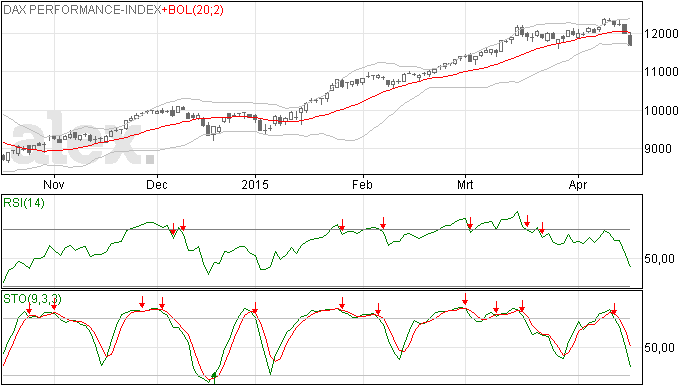The width and height of the screenshot is (690, 387).
Task: Click the STO(9,3,3) indicator label
Action: pos(32,299)
